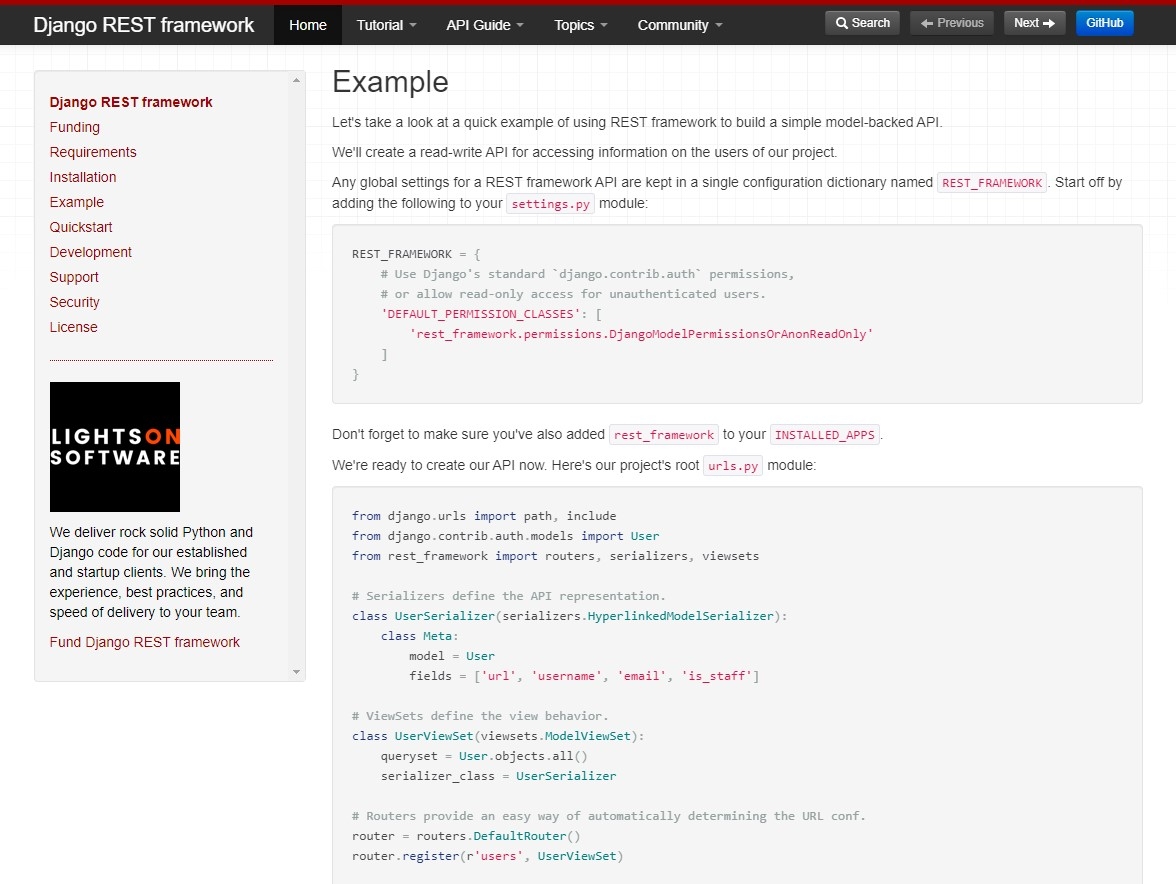
Task: Click the Django REST framework brand title in navbar
Action: (x=144, y=25)
